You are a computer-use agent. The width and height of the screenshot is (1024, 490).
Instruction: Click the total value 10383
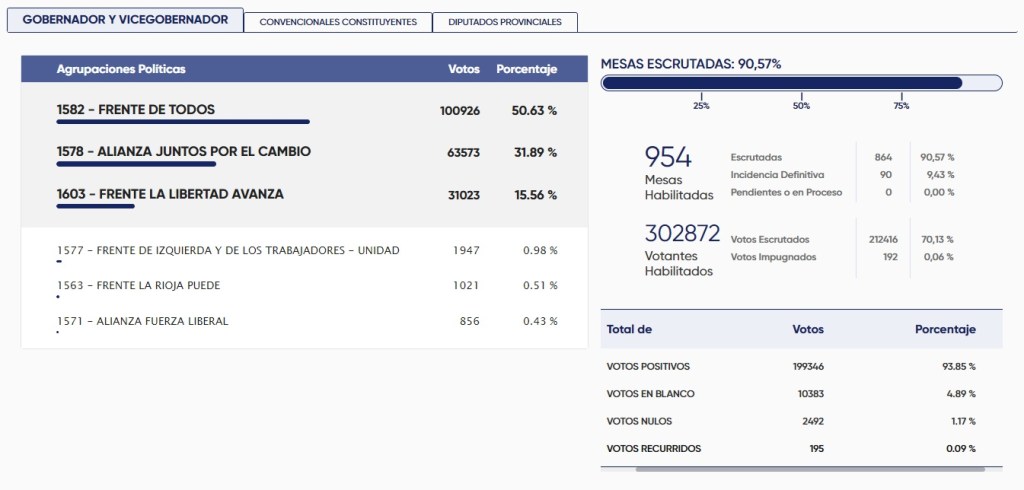click(811, 394)
